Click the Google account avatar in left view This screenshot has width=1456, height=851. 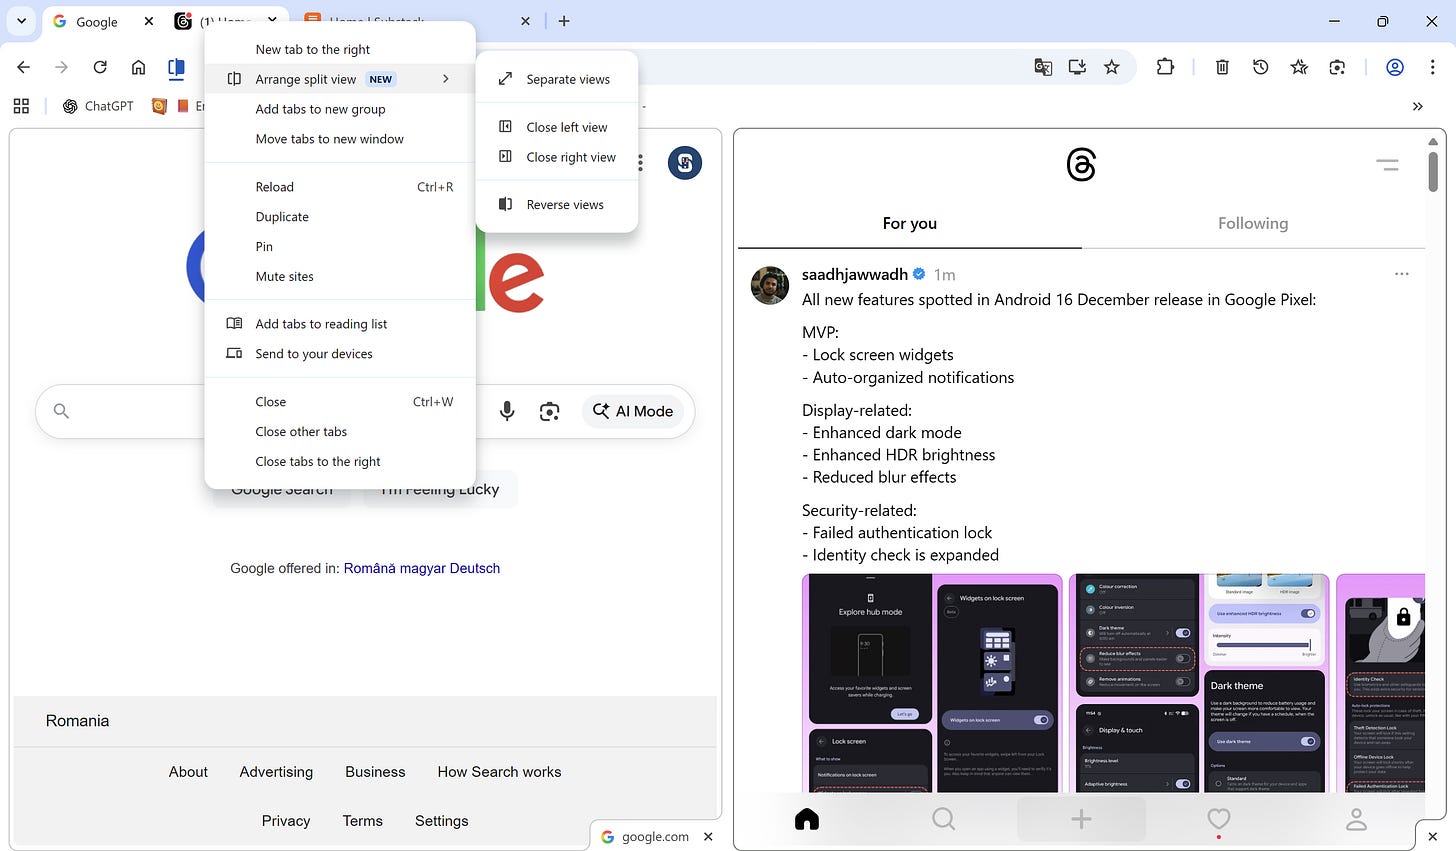coord(685,163)
